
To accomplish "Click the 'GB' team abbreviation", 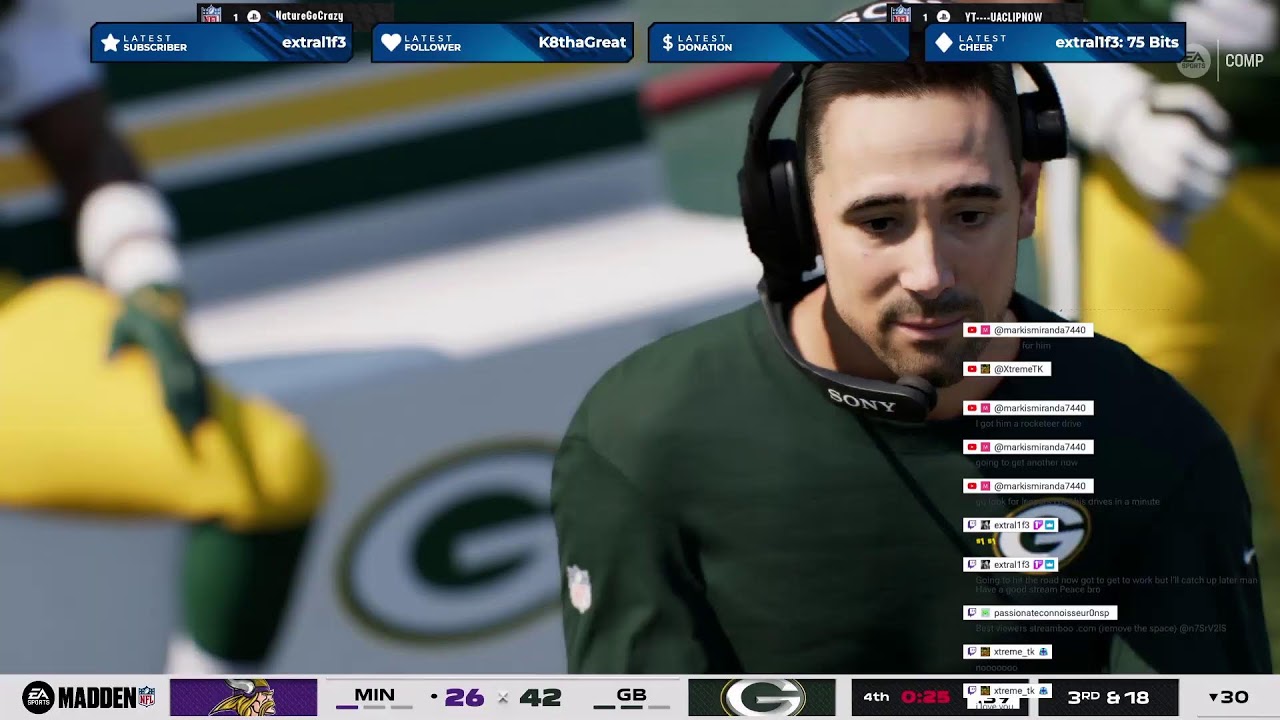I will 631,694.
